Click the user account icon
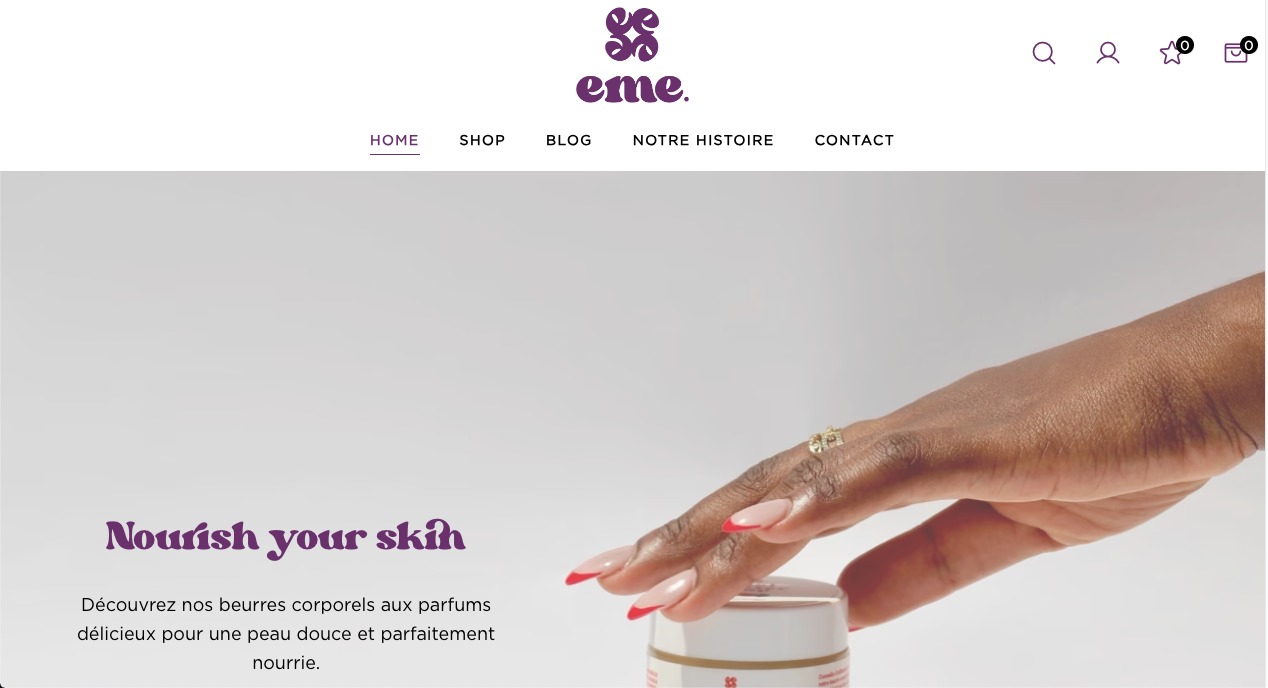This screenshot has width=1268, height=688. tap(1108, 53)
